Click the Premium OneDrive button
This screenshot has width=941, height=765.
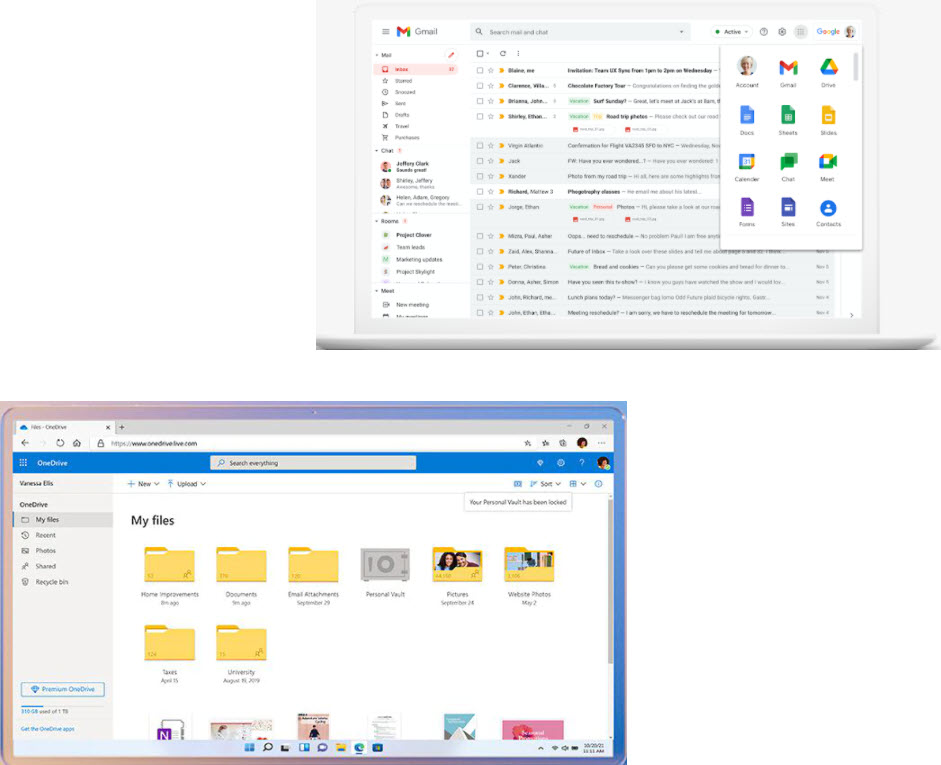tap(63, 689)
